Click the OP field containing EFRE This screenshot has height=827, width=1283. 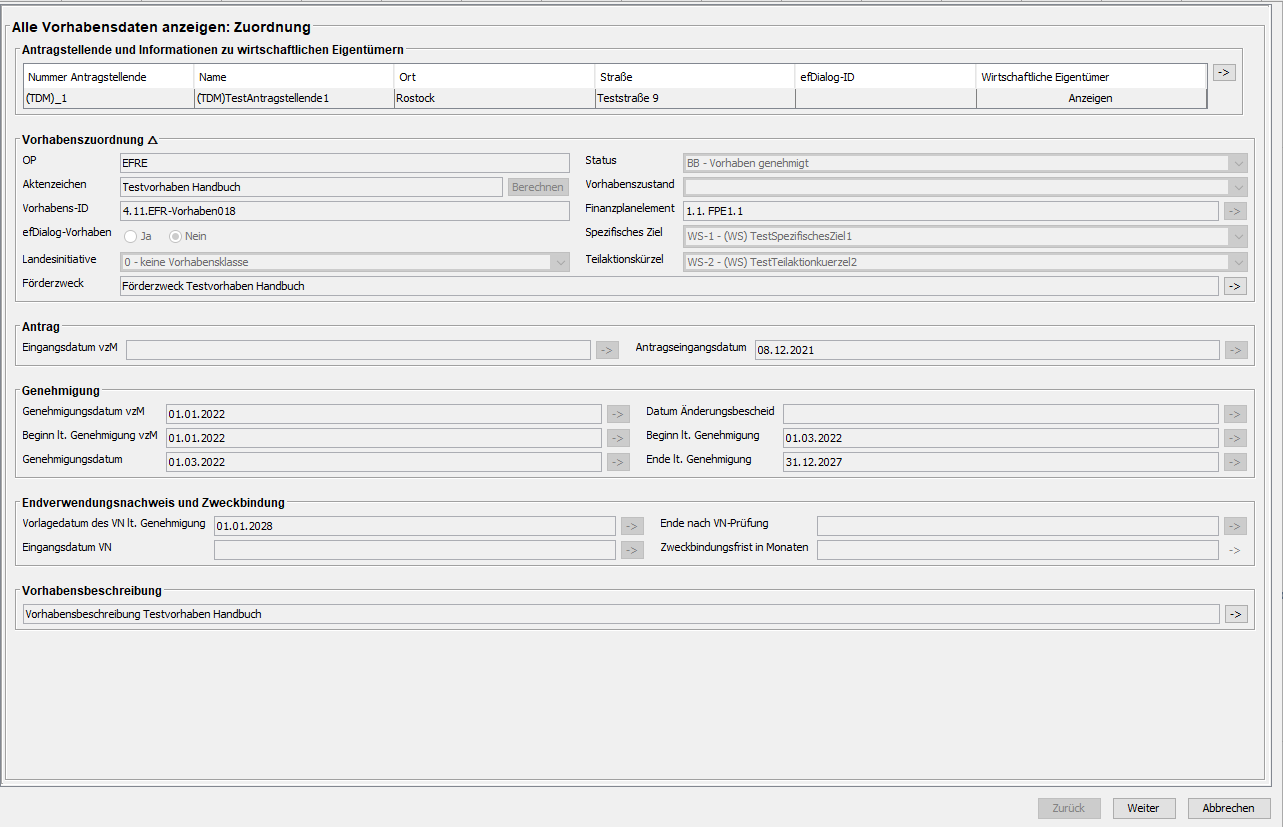(344, 163)
